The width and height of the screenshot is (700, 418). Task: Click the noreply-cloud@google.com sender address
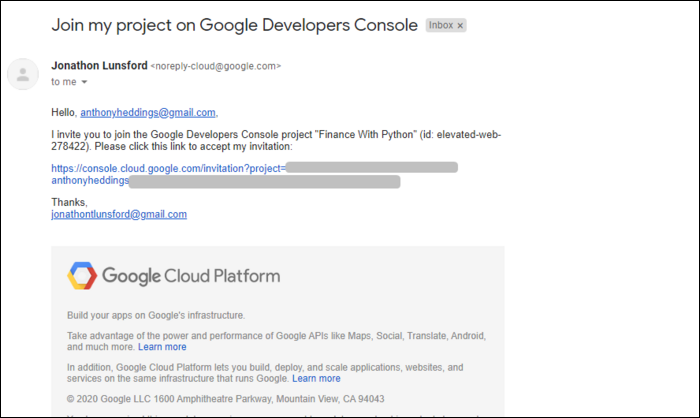pyautogui.click(x=216, y=66)
